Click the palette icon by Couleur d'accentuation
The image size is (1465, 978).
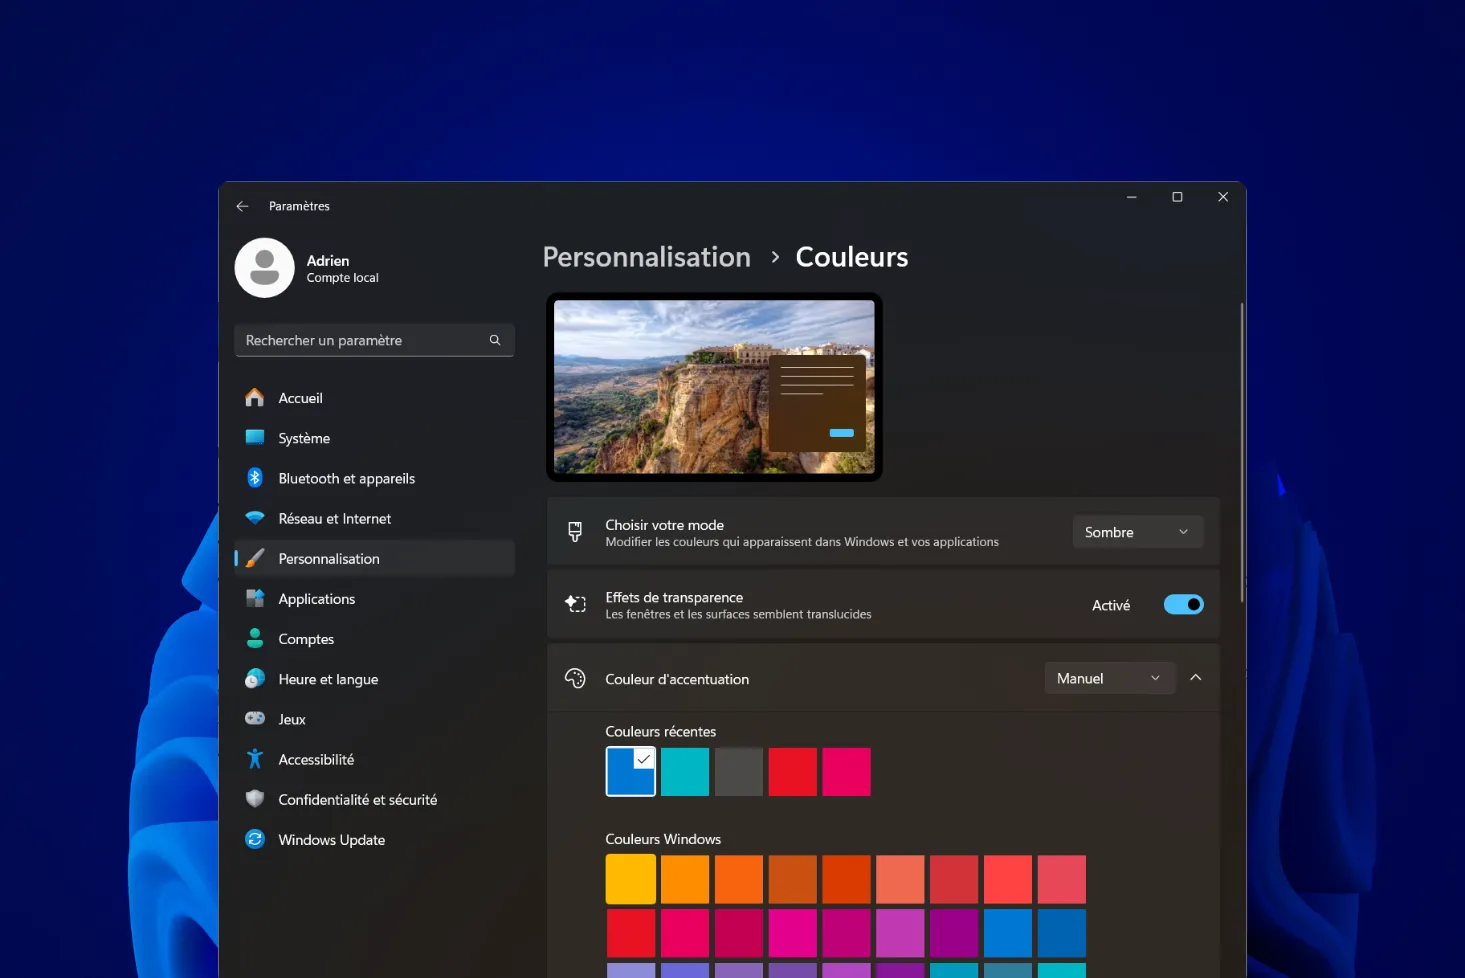(x=575, y=678)
